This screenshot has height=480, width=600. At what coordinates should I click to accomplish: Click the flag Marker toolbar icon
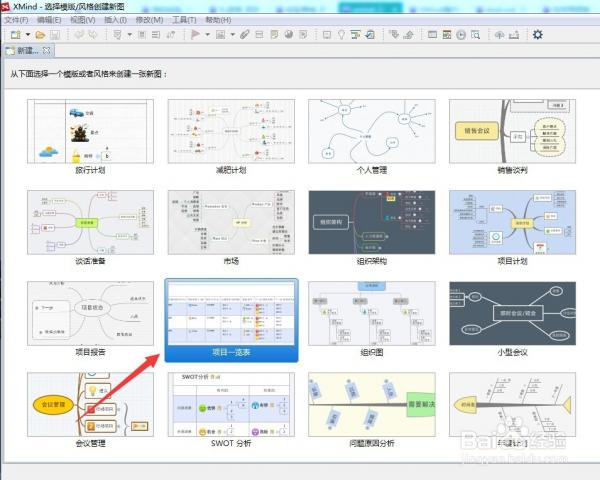pos(195,35)
